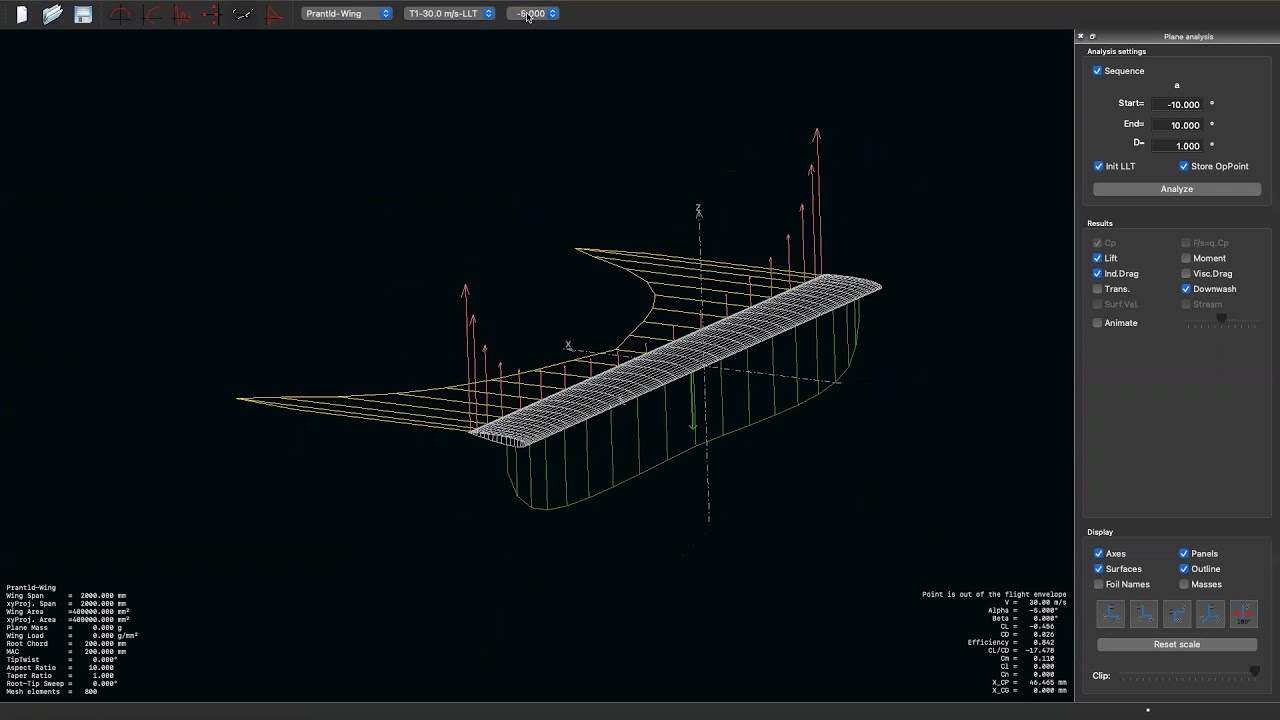Show Masses in the 3D view
Screen dimensions: 1280x720
[1184, 584]
